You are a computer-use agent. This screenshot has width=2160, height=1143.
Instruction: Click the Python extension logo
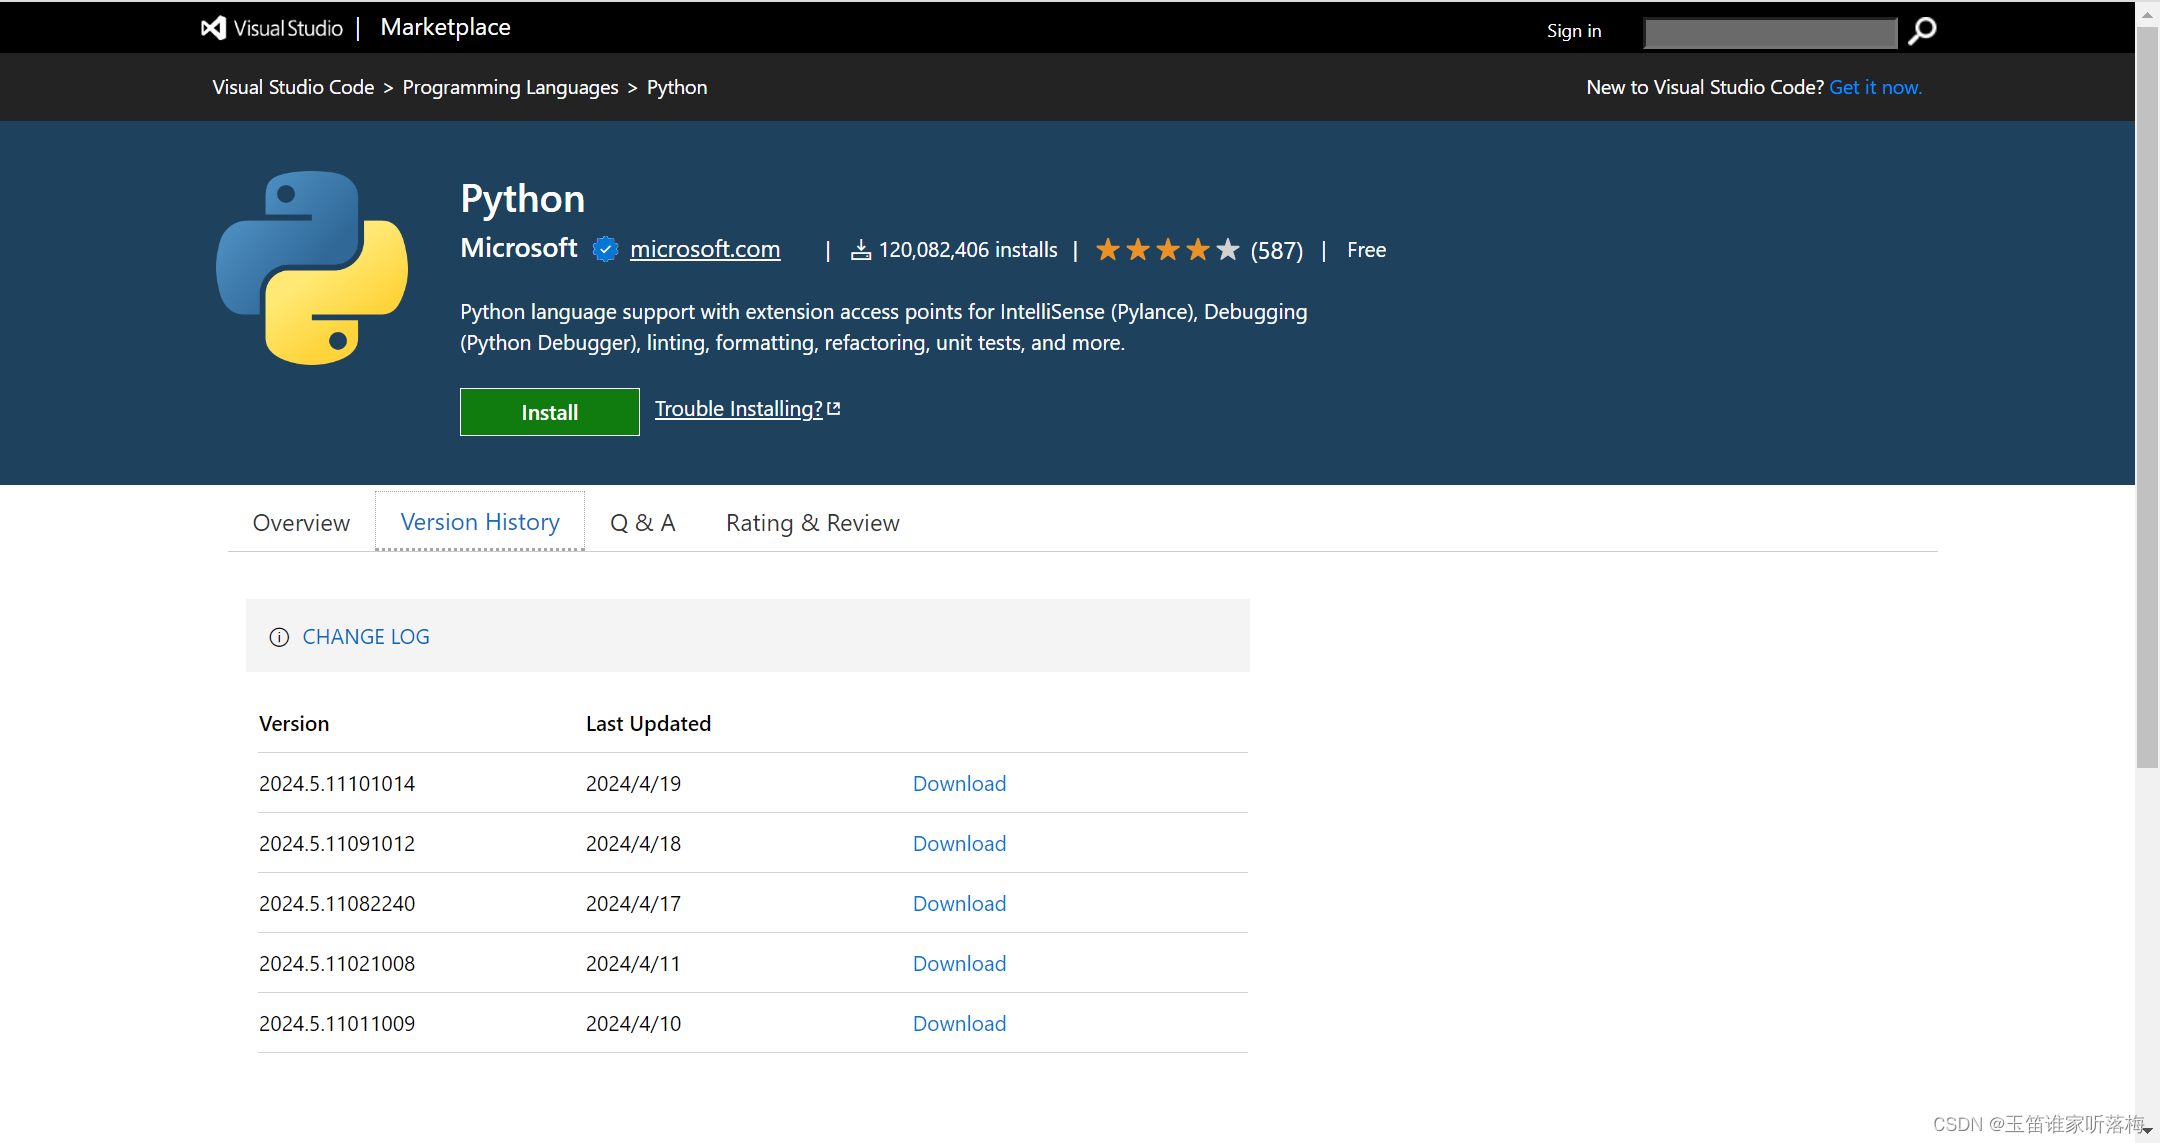[x=312, y=268]
